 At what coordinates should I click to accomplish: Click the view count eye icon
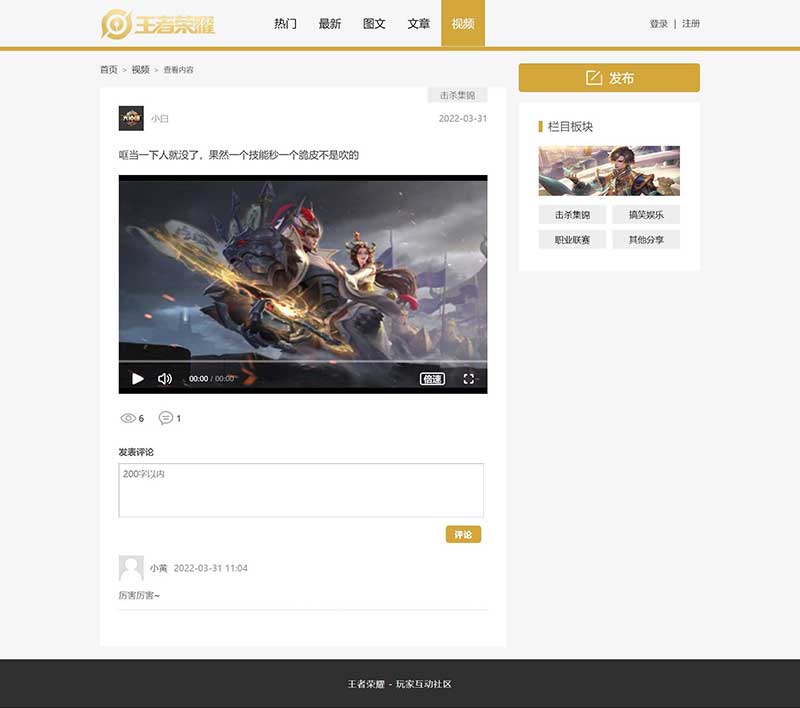(127, 418)
